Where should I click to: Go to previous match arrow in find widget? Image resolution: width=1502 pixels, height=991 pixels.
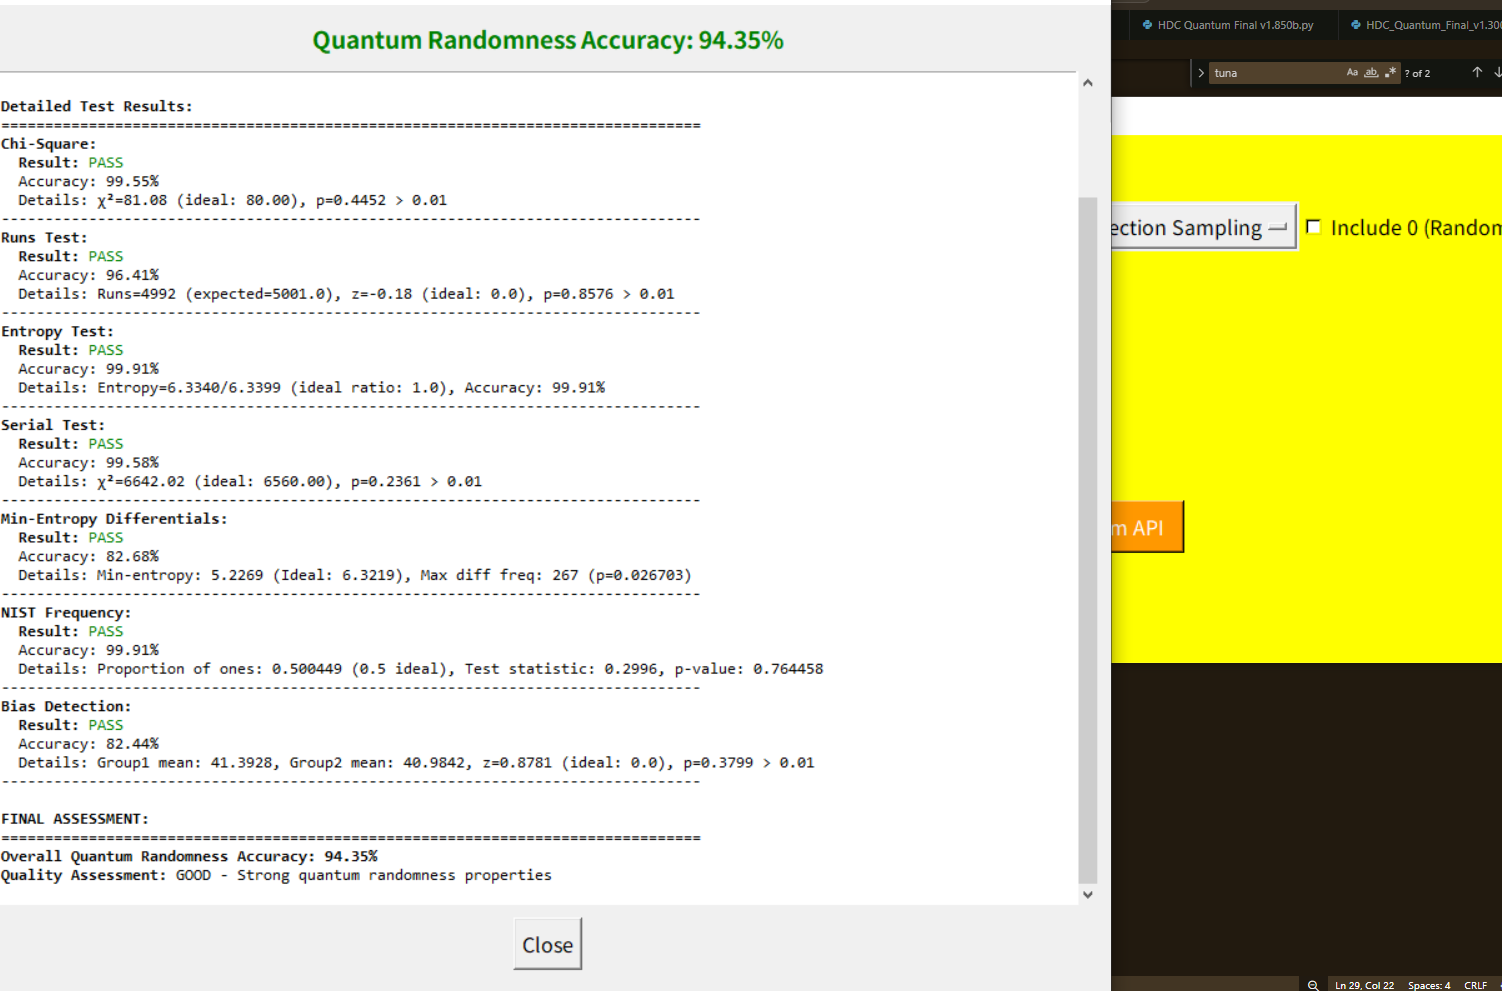pos(1477,72)
